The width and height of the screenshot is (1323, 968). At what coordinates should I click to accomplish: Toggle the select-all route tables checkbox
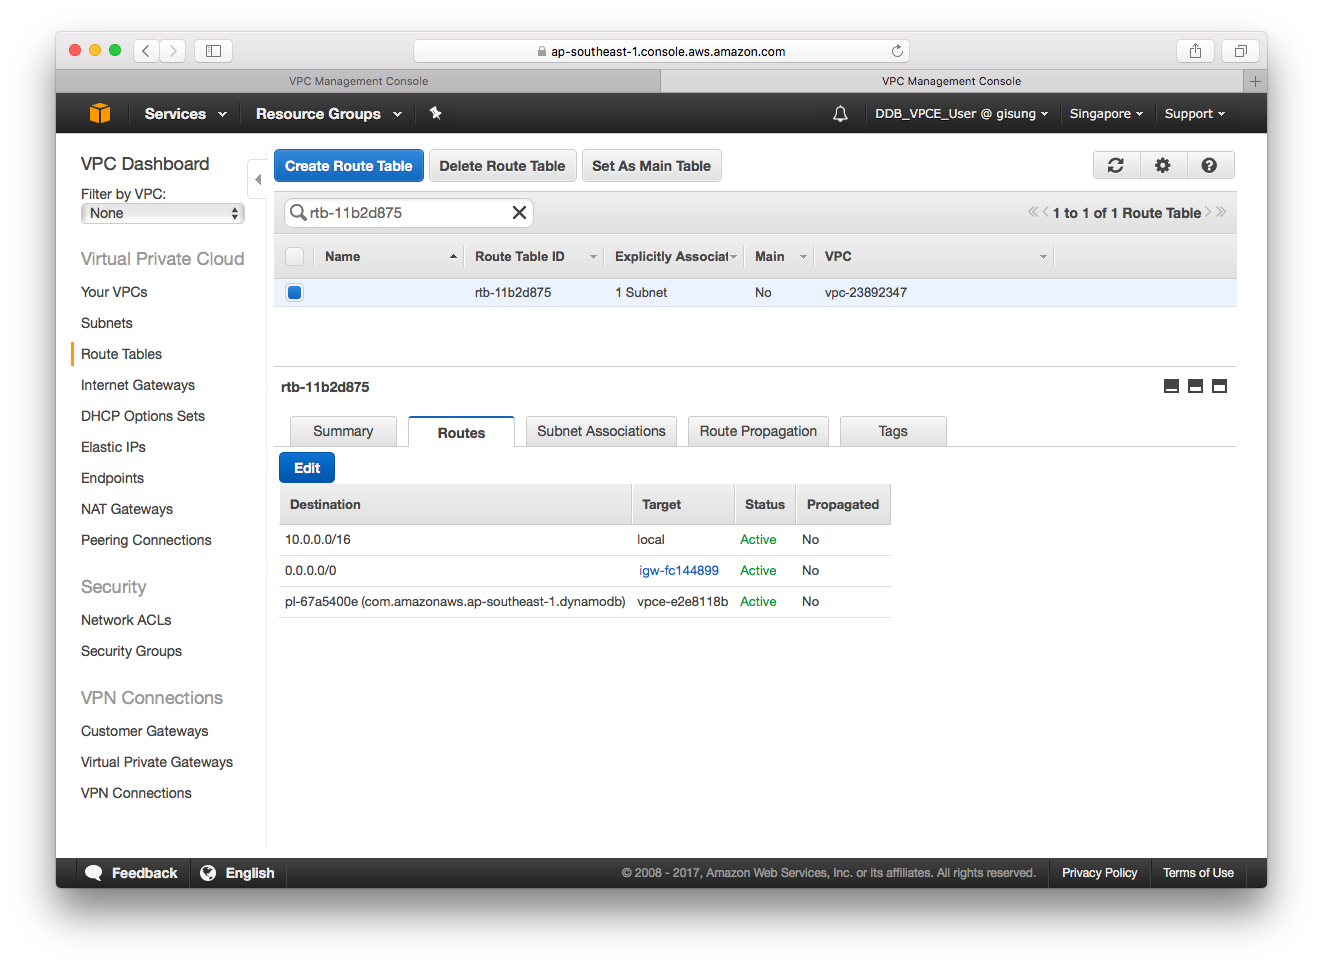point(295,257)
